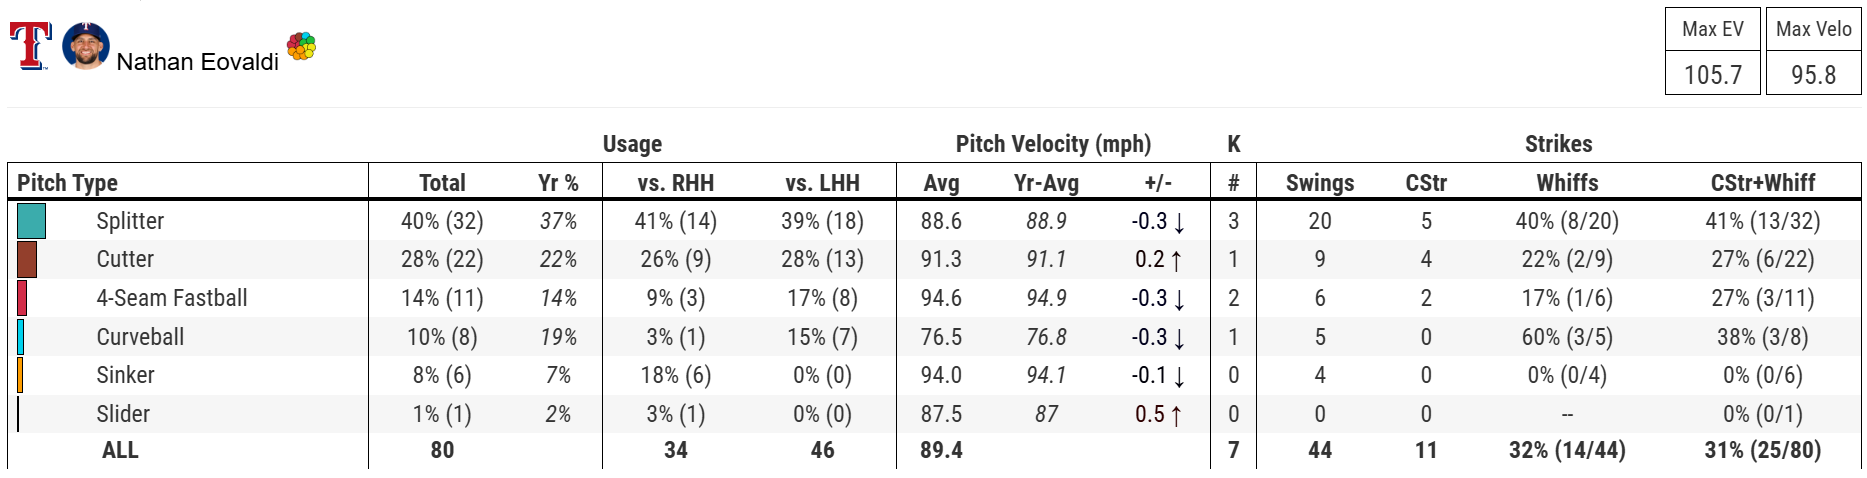The width and height of the screenshot is (1867, 478).
Task: Click the CStr+Whiff column header
Action: point(1762,183)
